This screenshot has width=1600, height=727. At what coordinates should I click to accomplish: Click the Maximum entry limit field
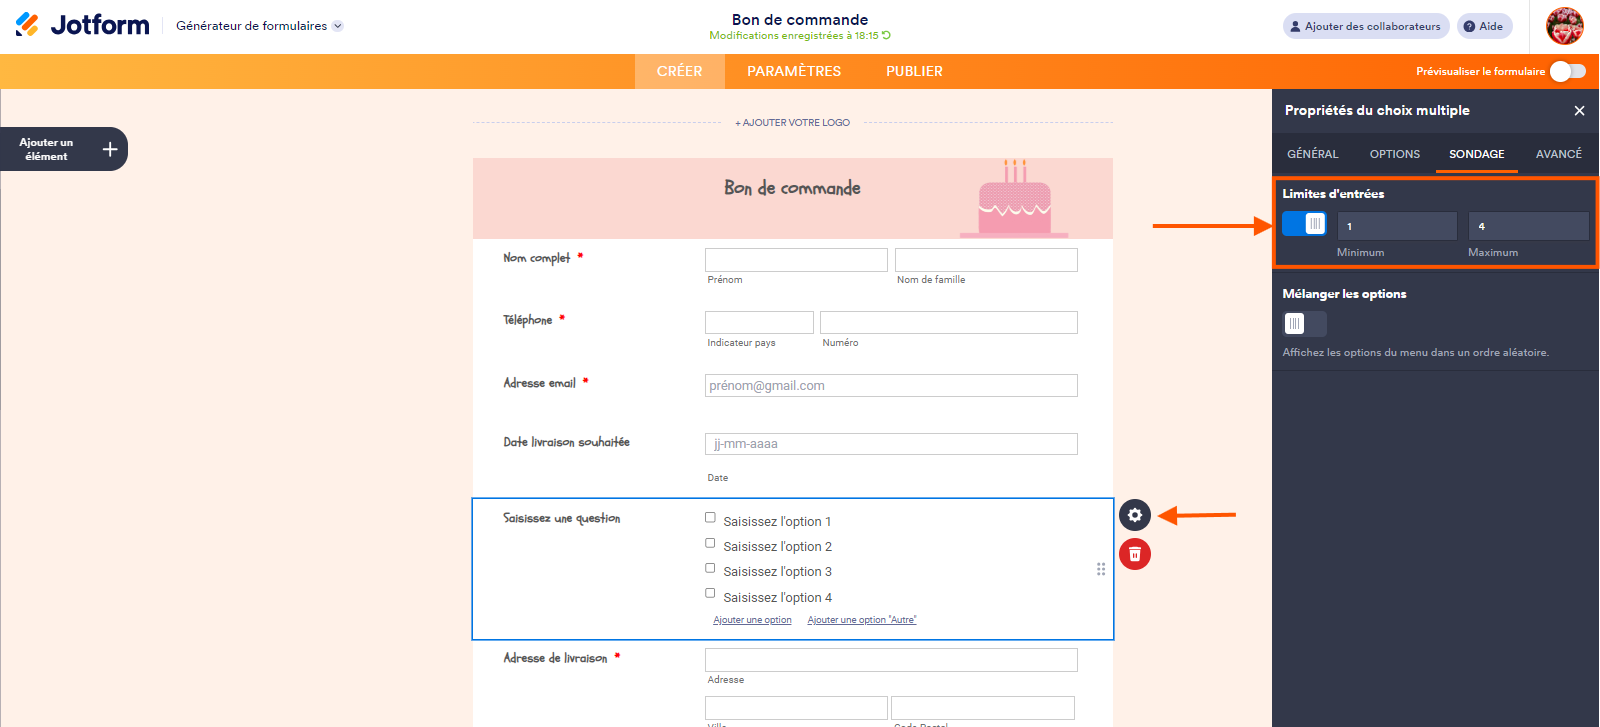click(1528, 226)
